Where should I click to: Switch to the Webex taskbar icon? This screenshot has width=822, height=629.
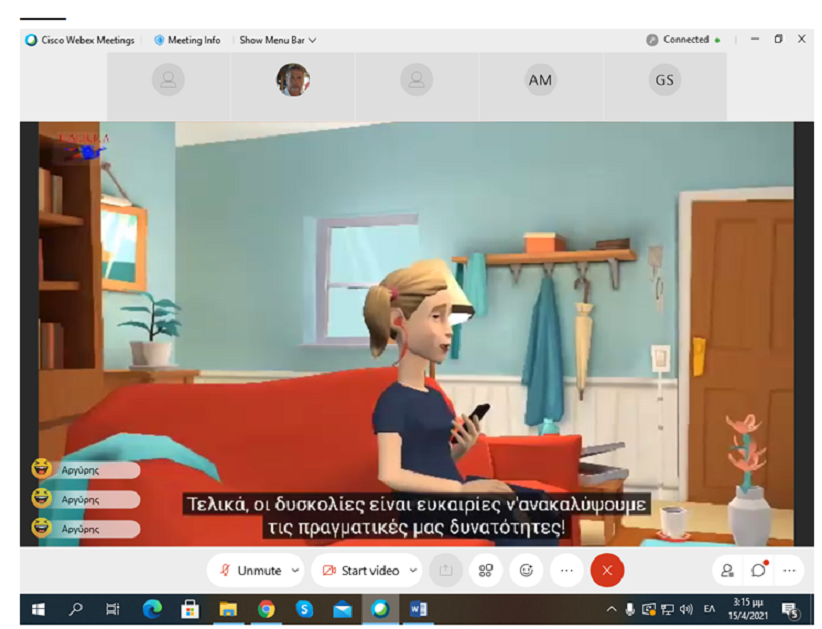pyautogui.click(x=380, y=609)
